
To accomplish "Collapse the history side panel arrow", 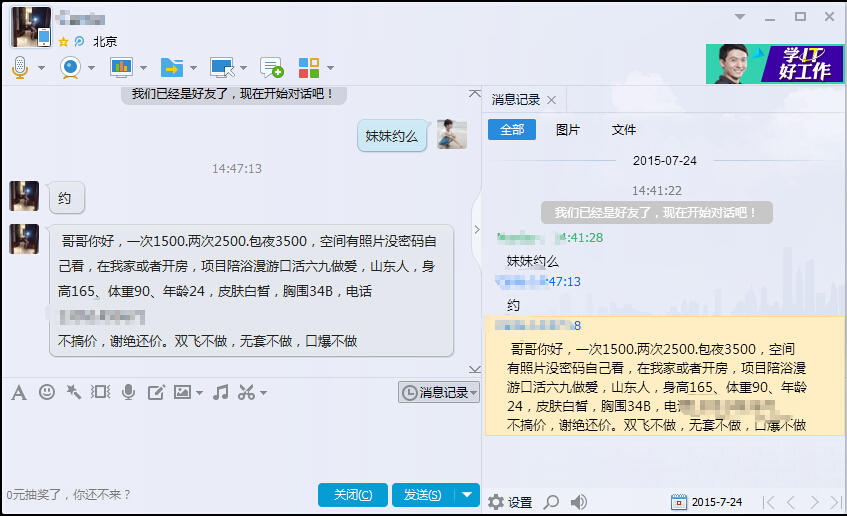I will coord(476,230).
